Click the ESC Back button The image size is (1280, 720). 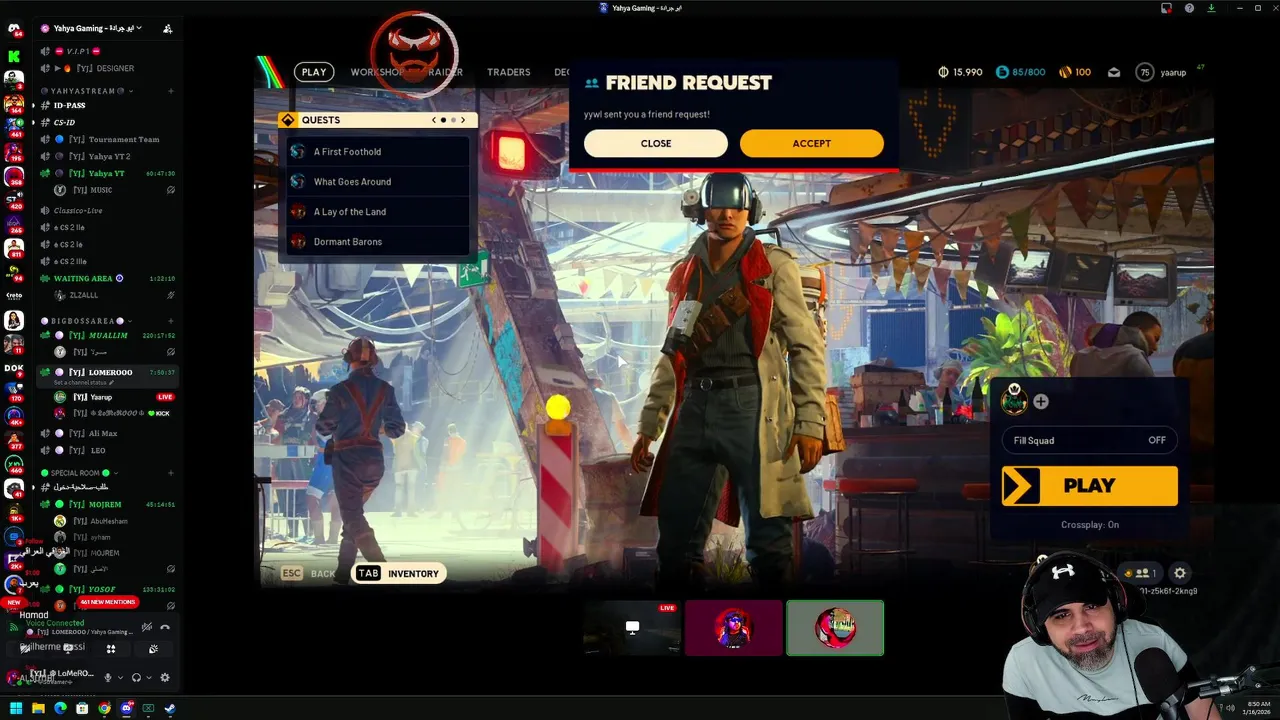pyautogui.click(x=308, y=574)
